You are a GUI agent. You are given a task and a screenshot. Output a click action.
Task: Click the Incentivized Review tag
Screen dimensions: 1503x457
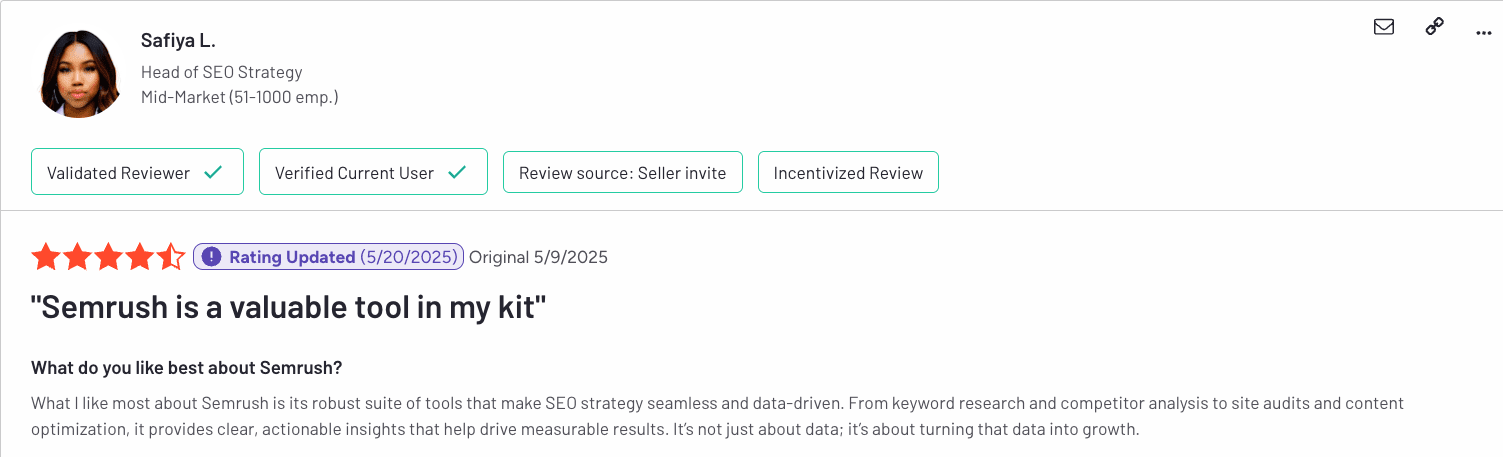pos(848,172)
